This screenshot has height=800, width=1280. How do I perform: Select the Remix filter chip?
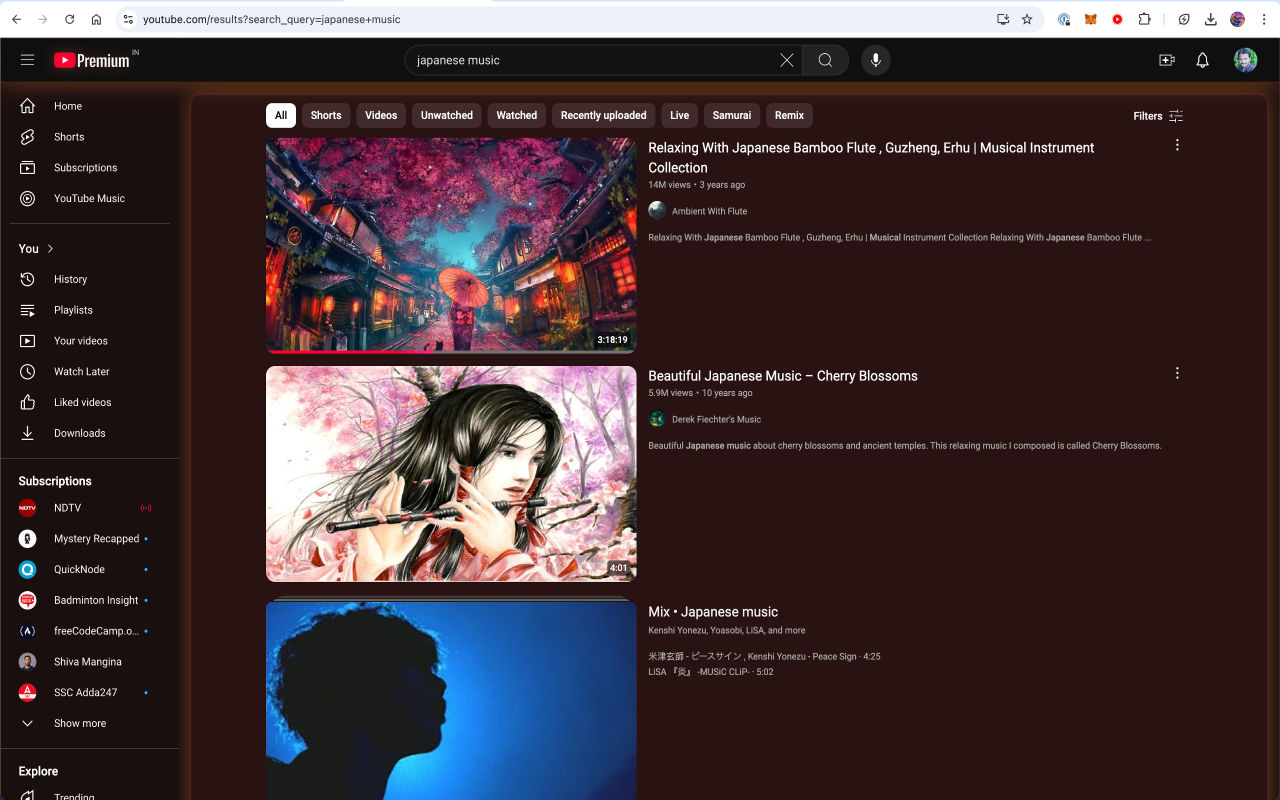pyautogui.click(x=789, y=115)
